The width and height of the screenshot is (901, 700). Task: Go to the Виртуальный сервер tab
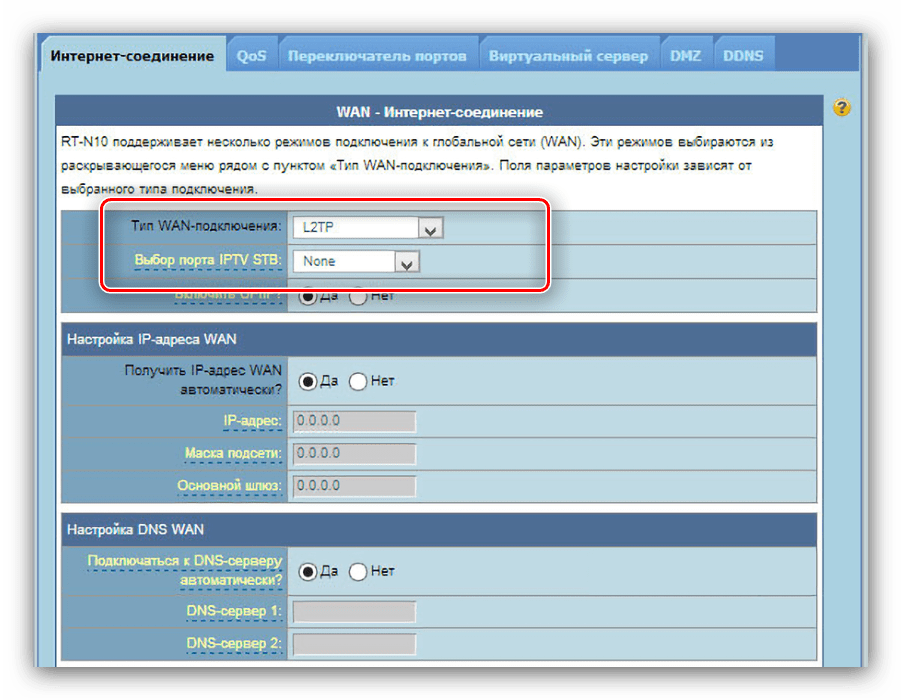568,56
